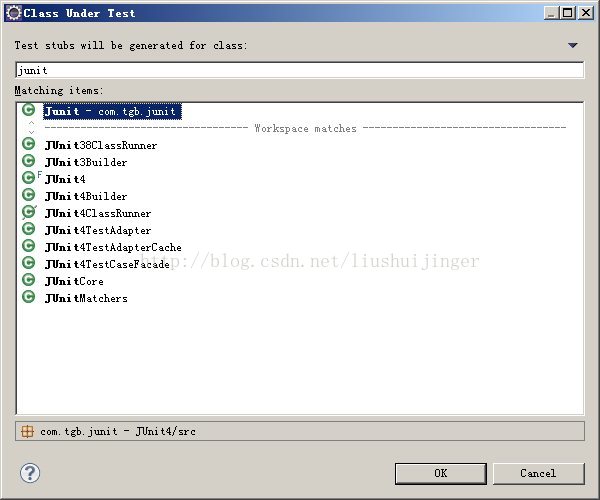Select JUnit38ClassRunner in the list
The height and width of the screenshot is (500, 600).
coord(101,145)
